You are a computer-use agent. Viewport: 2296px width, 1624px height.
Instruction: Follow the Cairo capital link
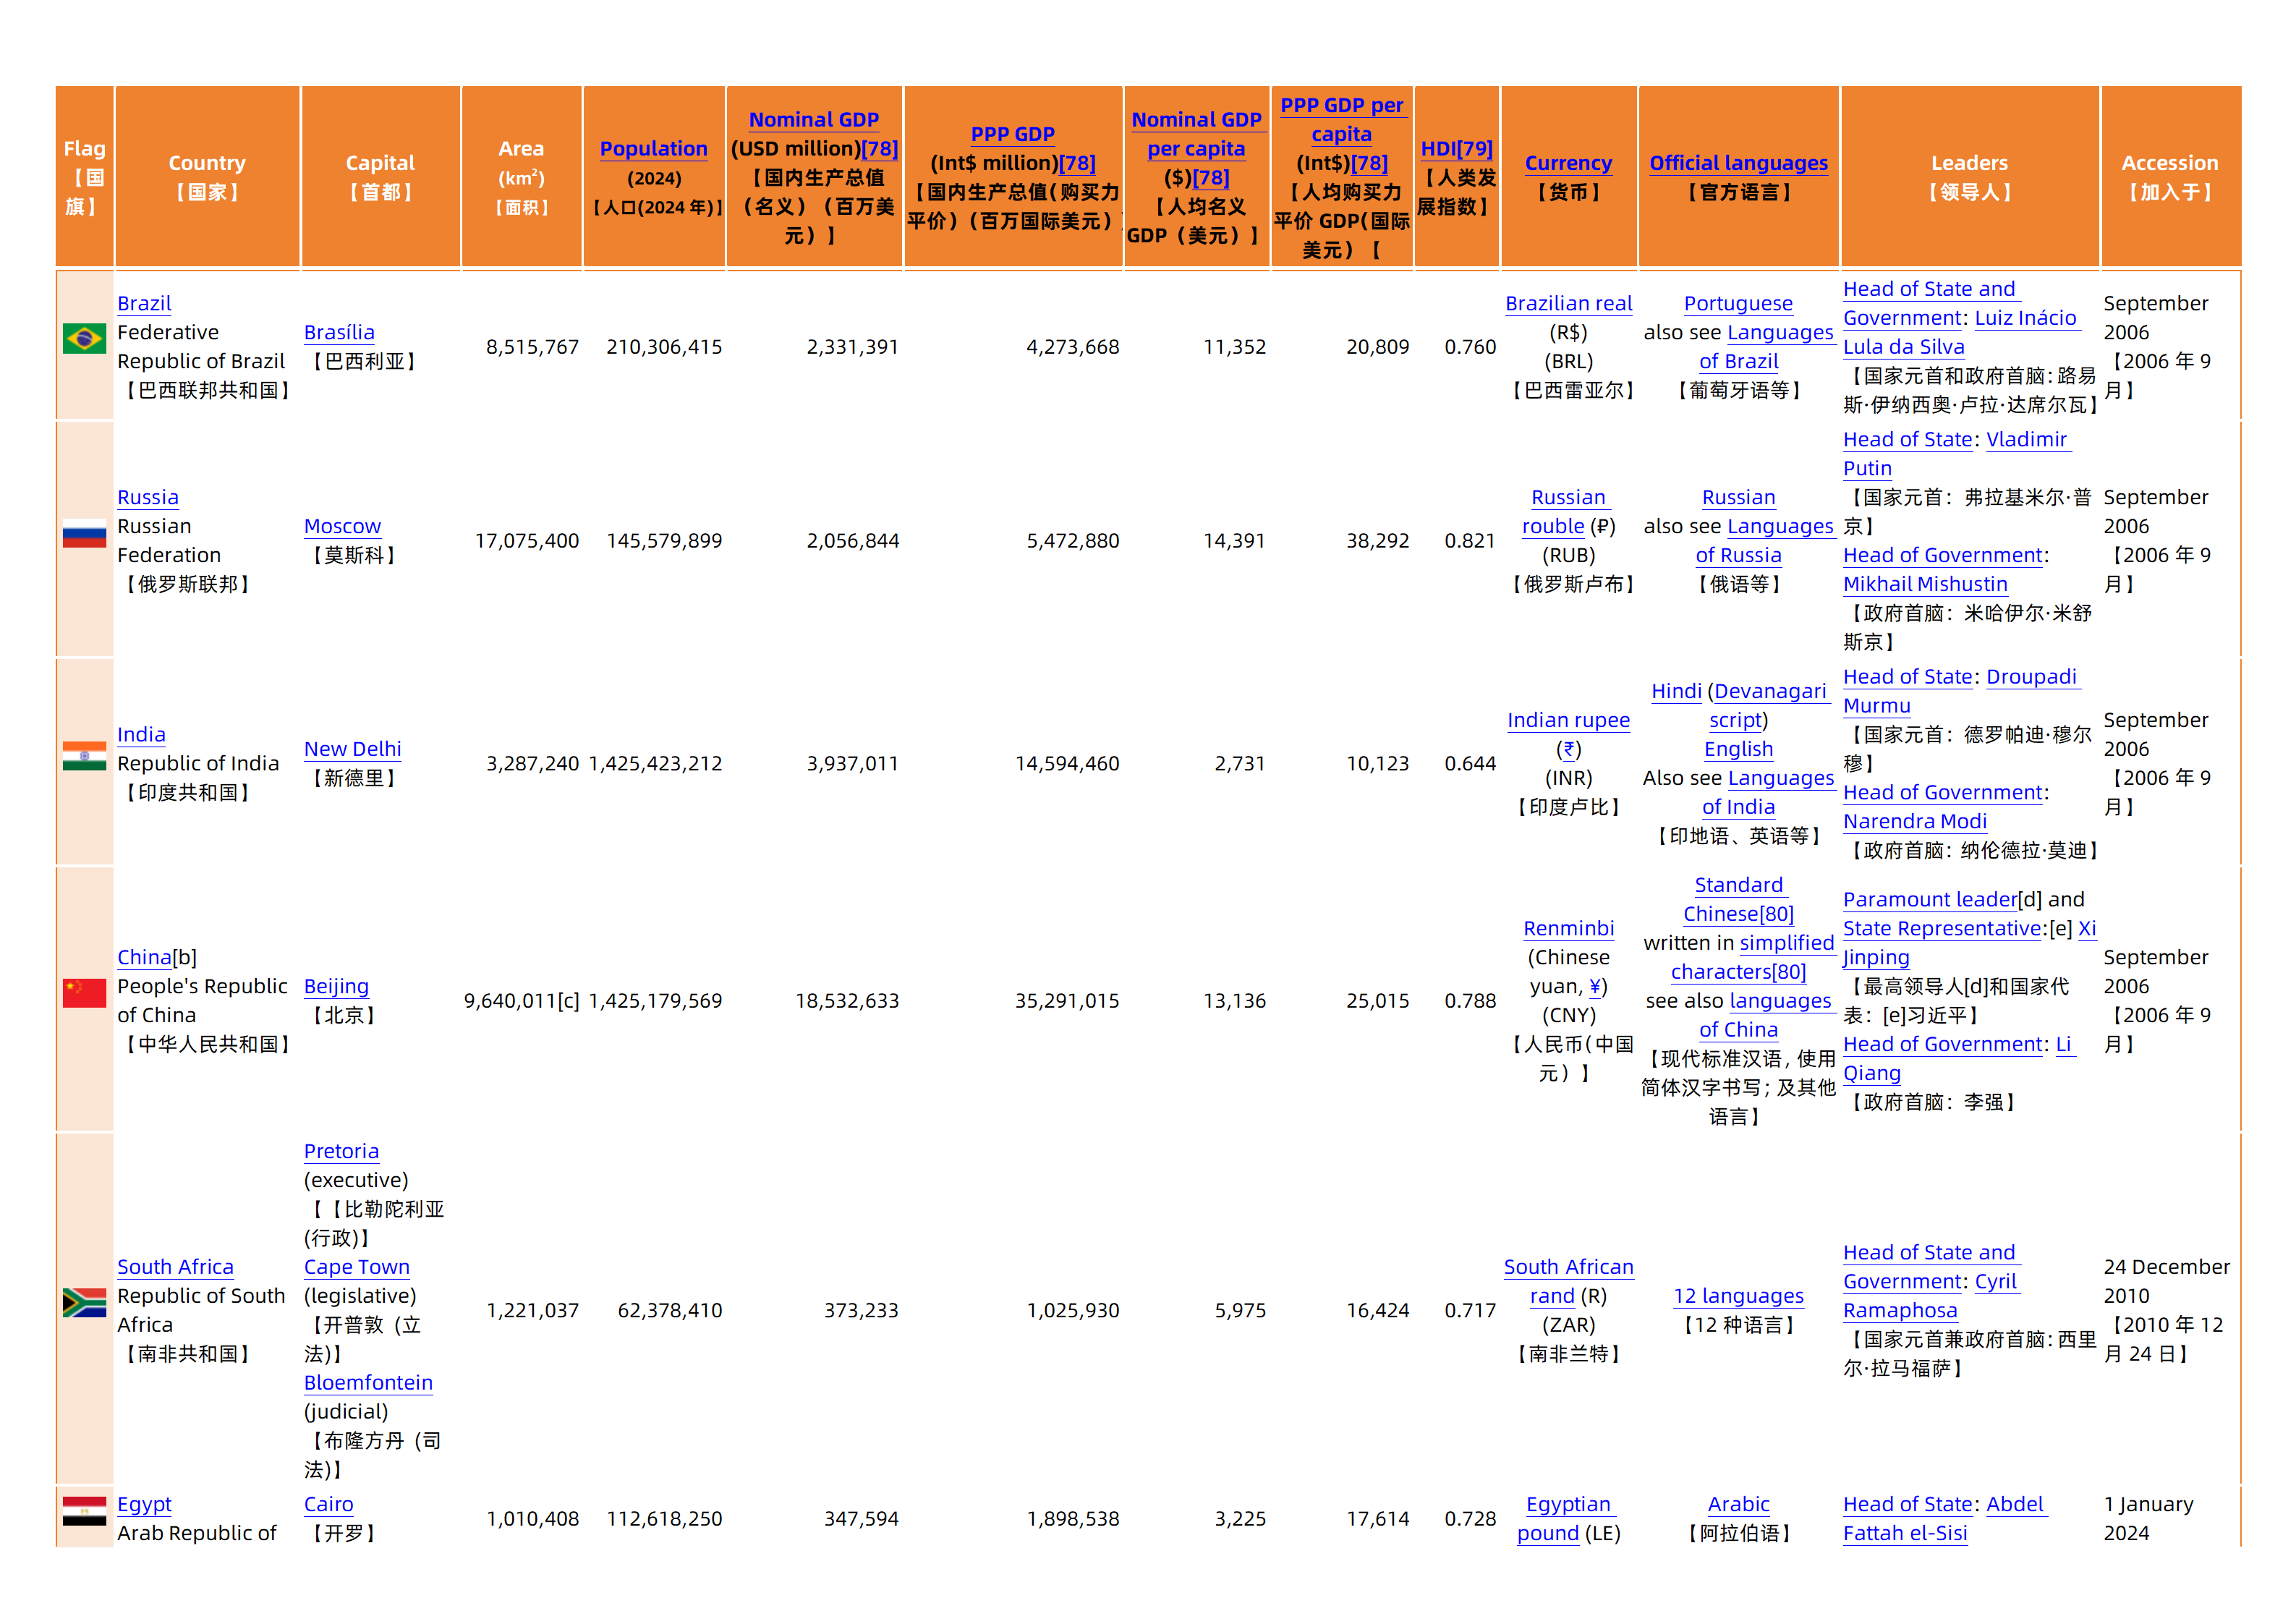point(328,1504)
